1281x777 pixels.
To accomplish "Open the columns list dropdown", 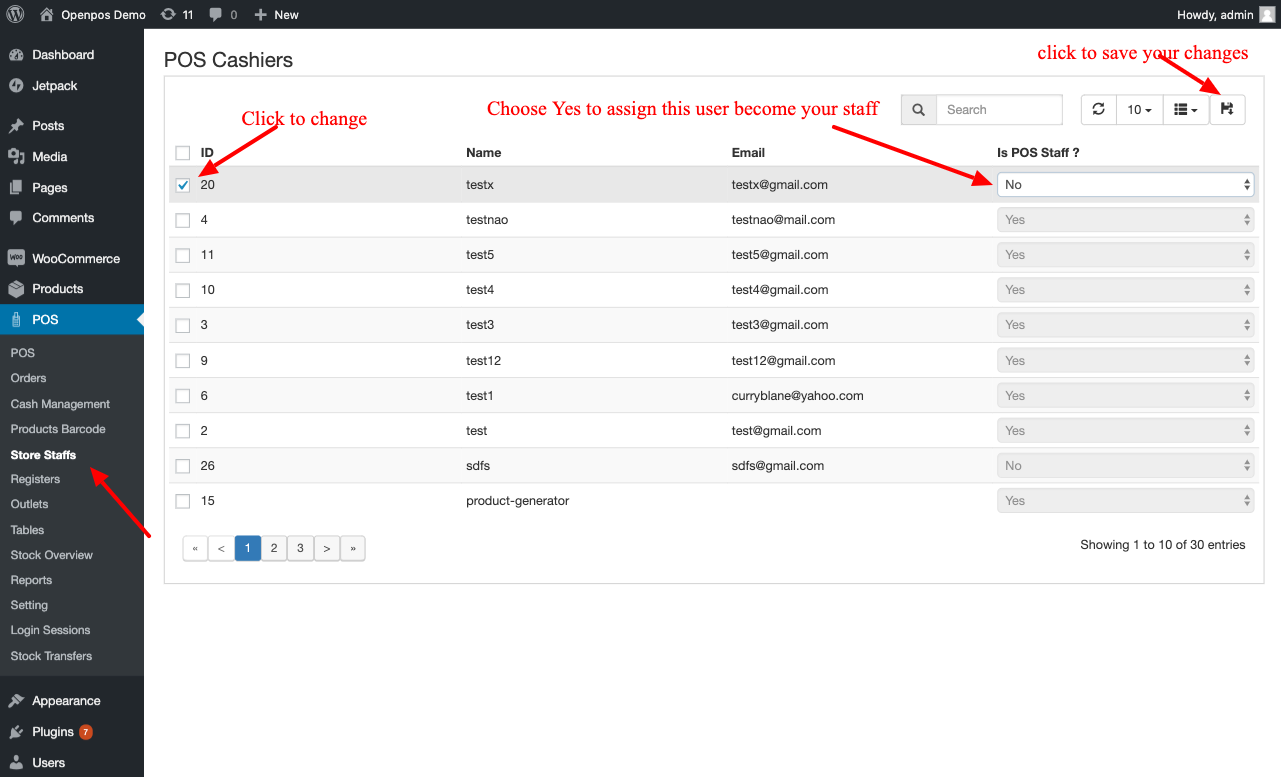I will [x=1185, y=110].
